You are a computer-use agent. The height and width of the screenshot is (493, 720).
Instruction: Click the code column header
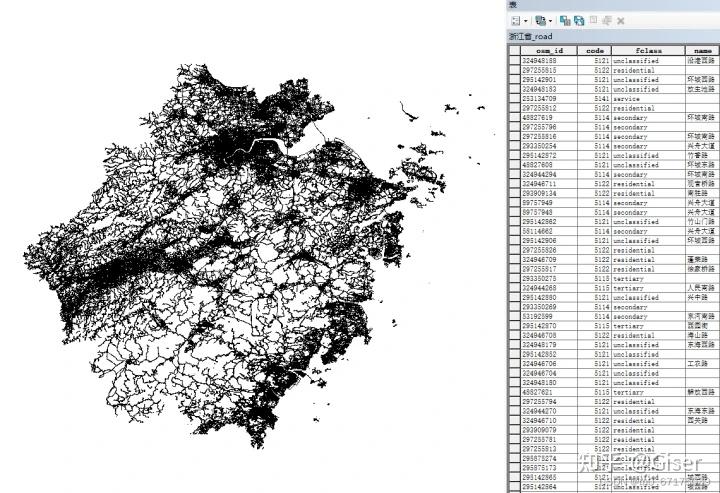click(x=594, y=50)
